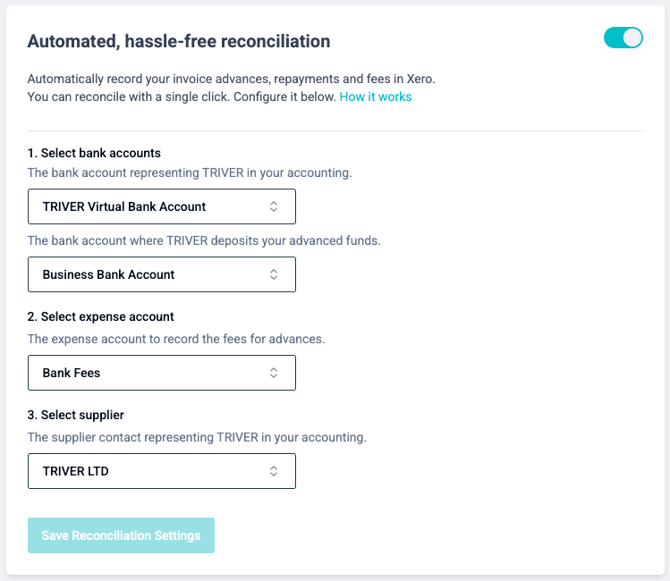The height and width of the screenshot is (581, 670).
Task: Open the How it works link
Action: (375, 97)
